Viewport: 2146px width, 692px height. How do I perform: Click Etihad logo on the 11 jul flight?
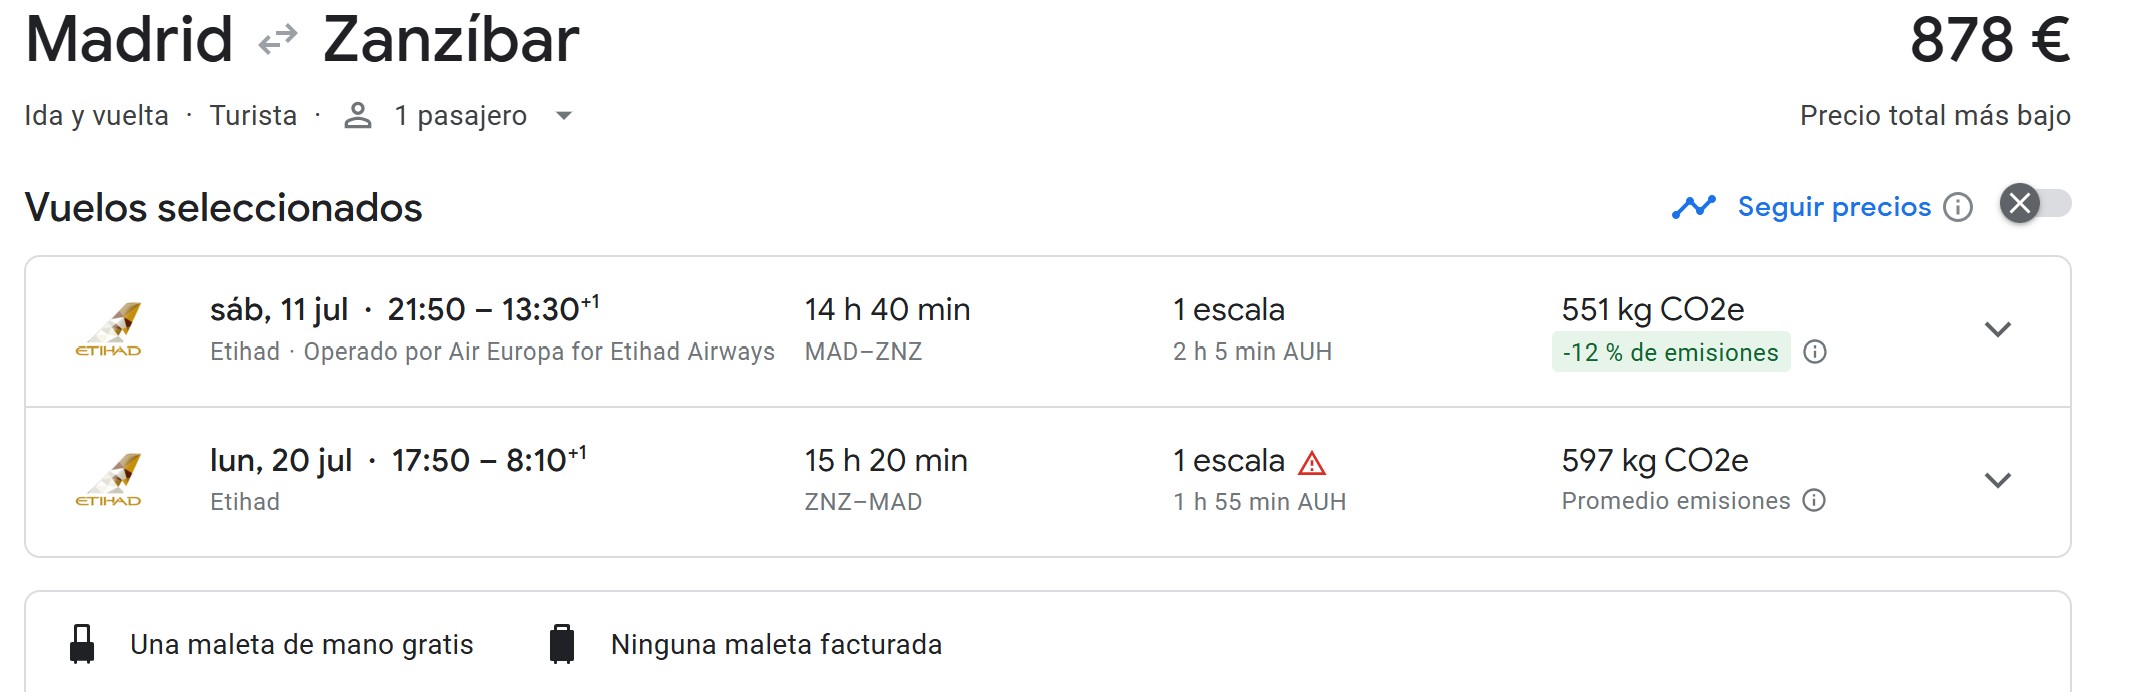point(109,329)
